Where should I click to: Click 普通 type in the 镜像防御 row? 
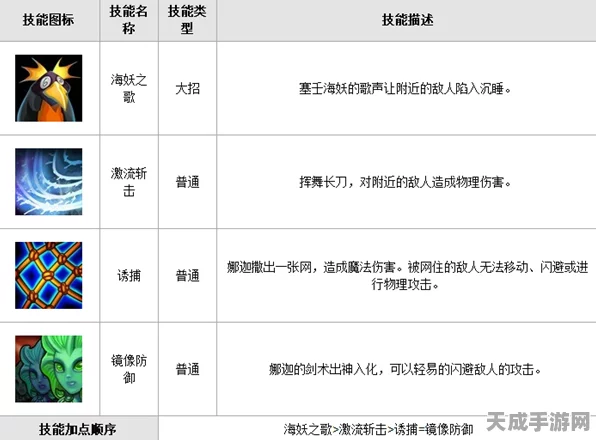click(187, 369)
